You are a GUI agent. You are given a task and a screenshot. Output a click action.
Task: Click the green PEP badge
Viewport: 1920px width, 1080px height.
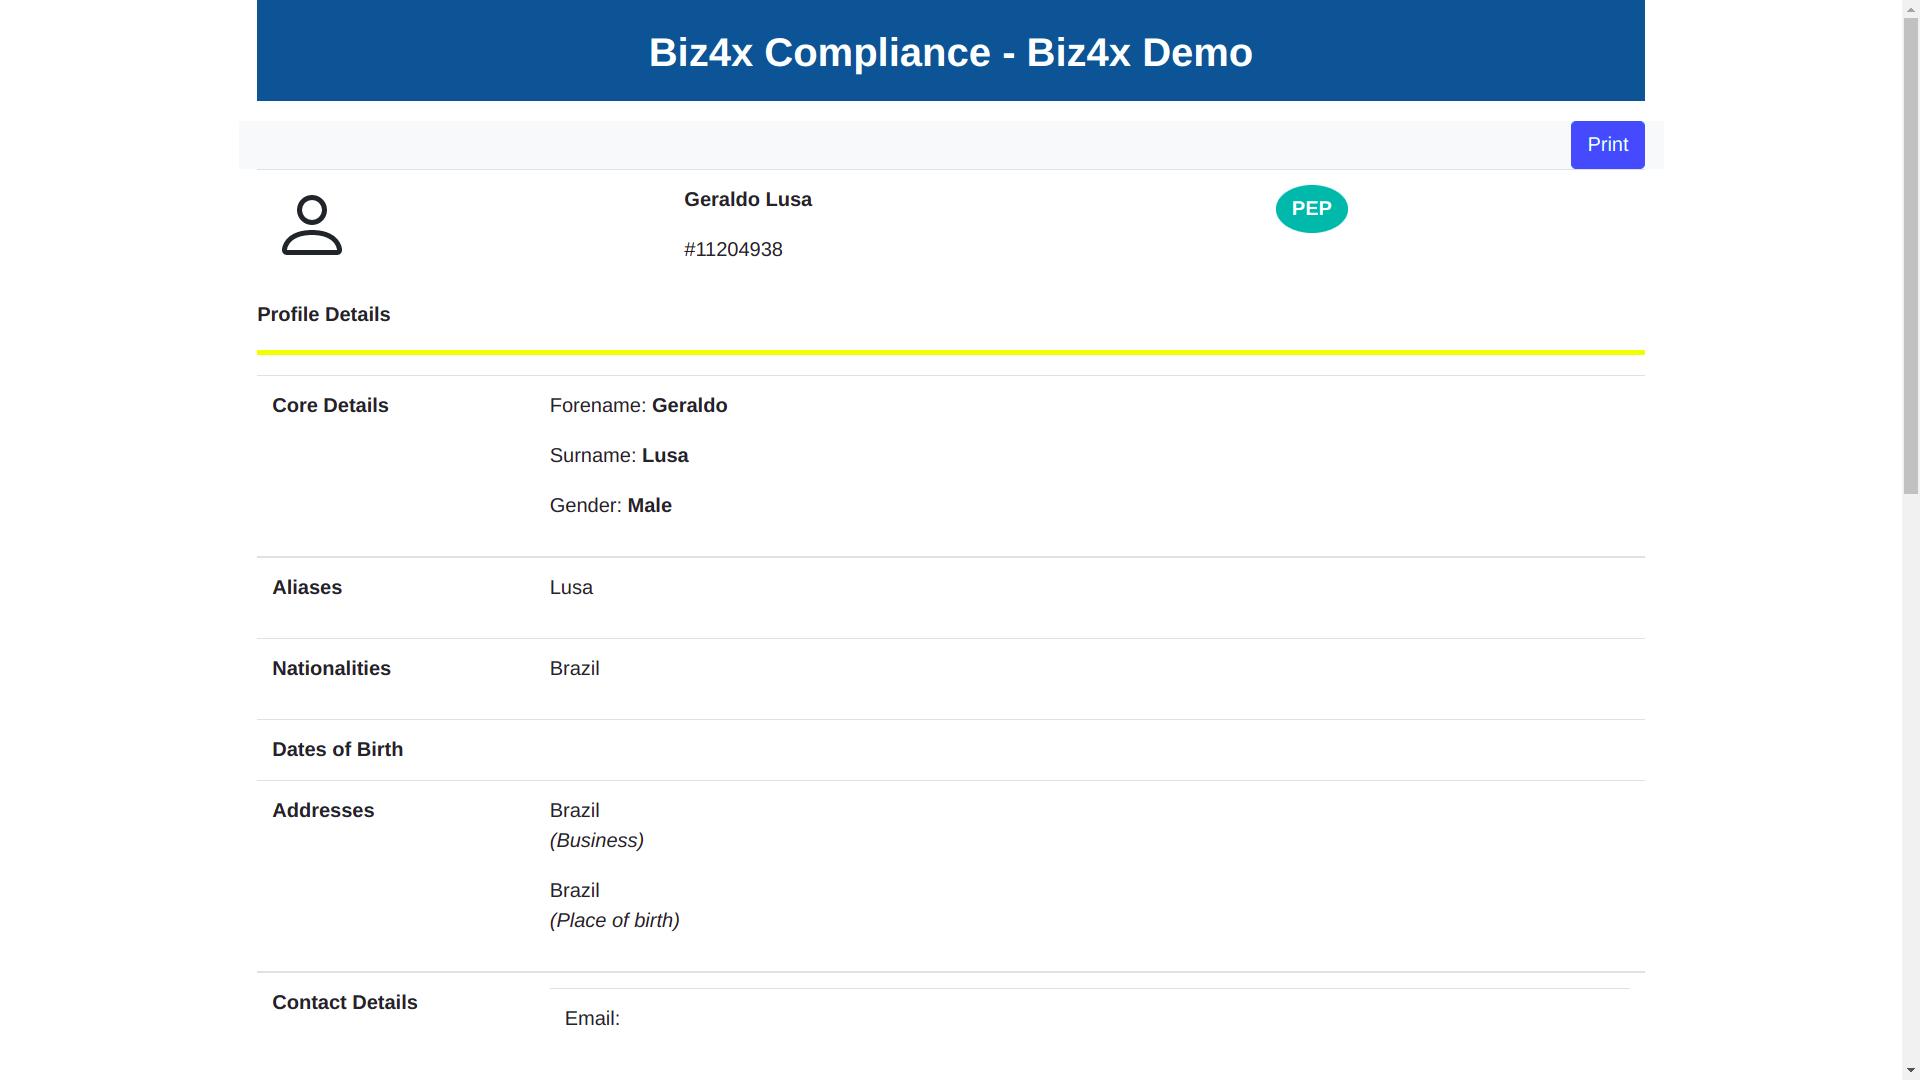(x=1311, y=209)
